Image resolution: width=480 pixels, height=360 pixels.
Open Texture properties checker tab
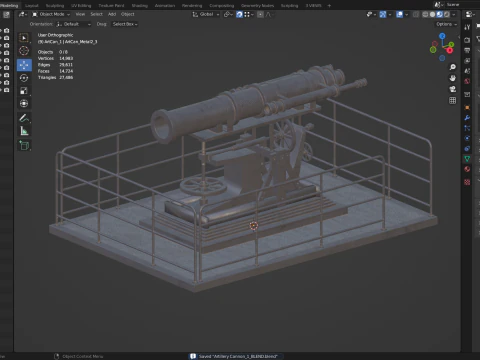click(467, 182)
